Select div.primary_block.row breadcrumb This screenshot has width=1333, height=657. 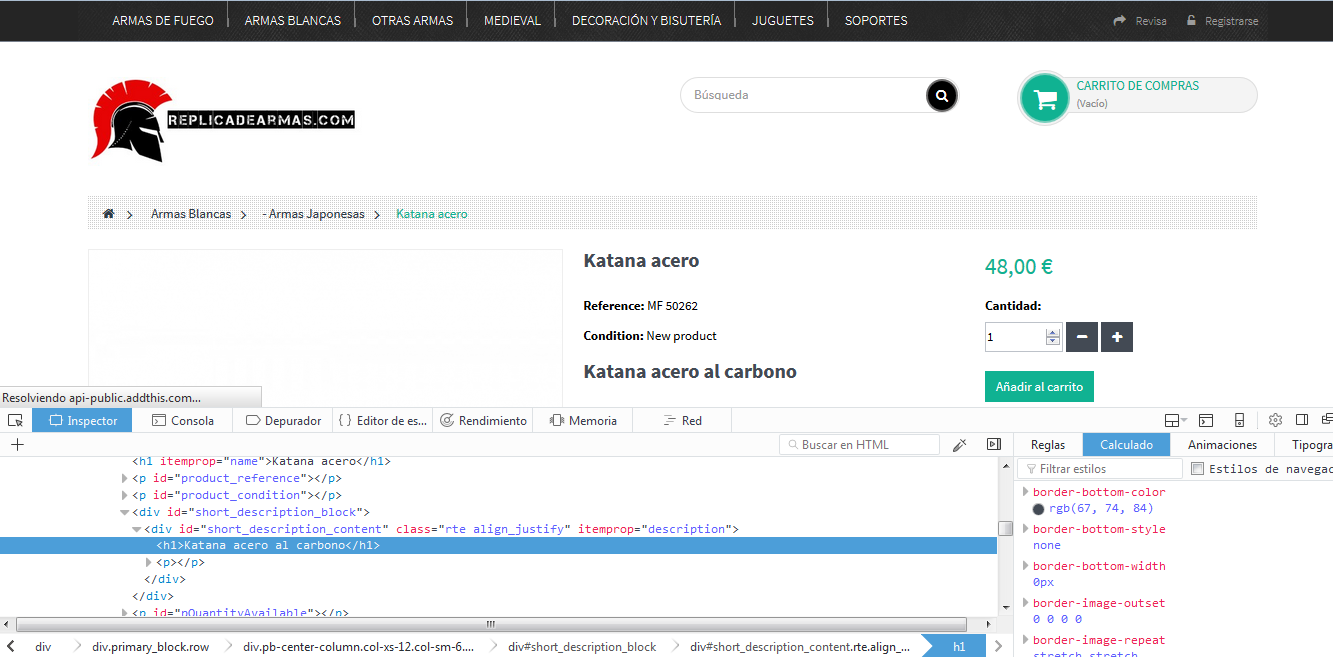point(151,647)
